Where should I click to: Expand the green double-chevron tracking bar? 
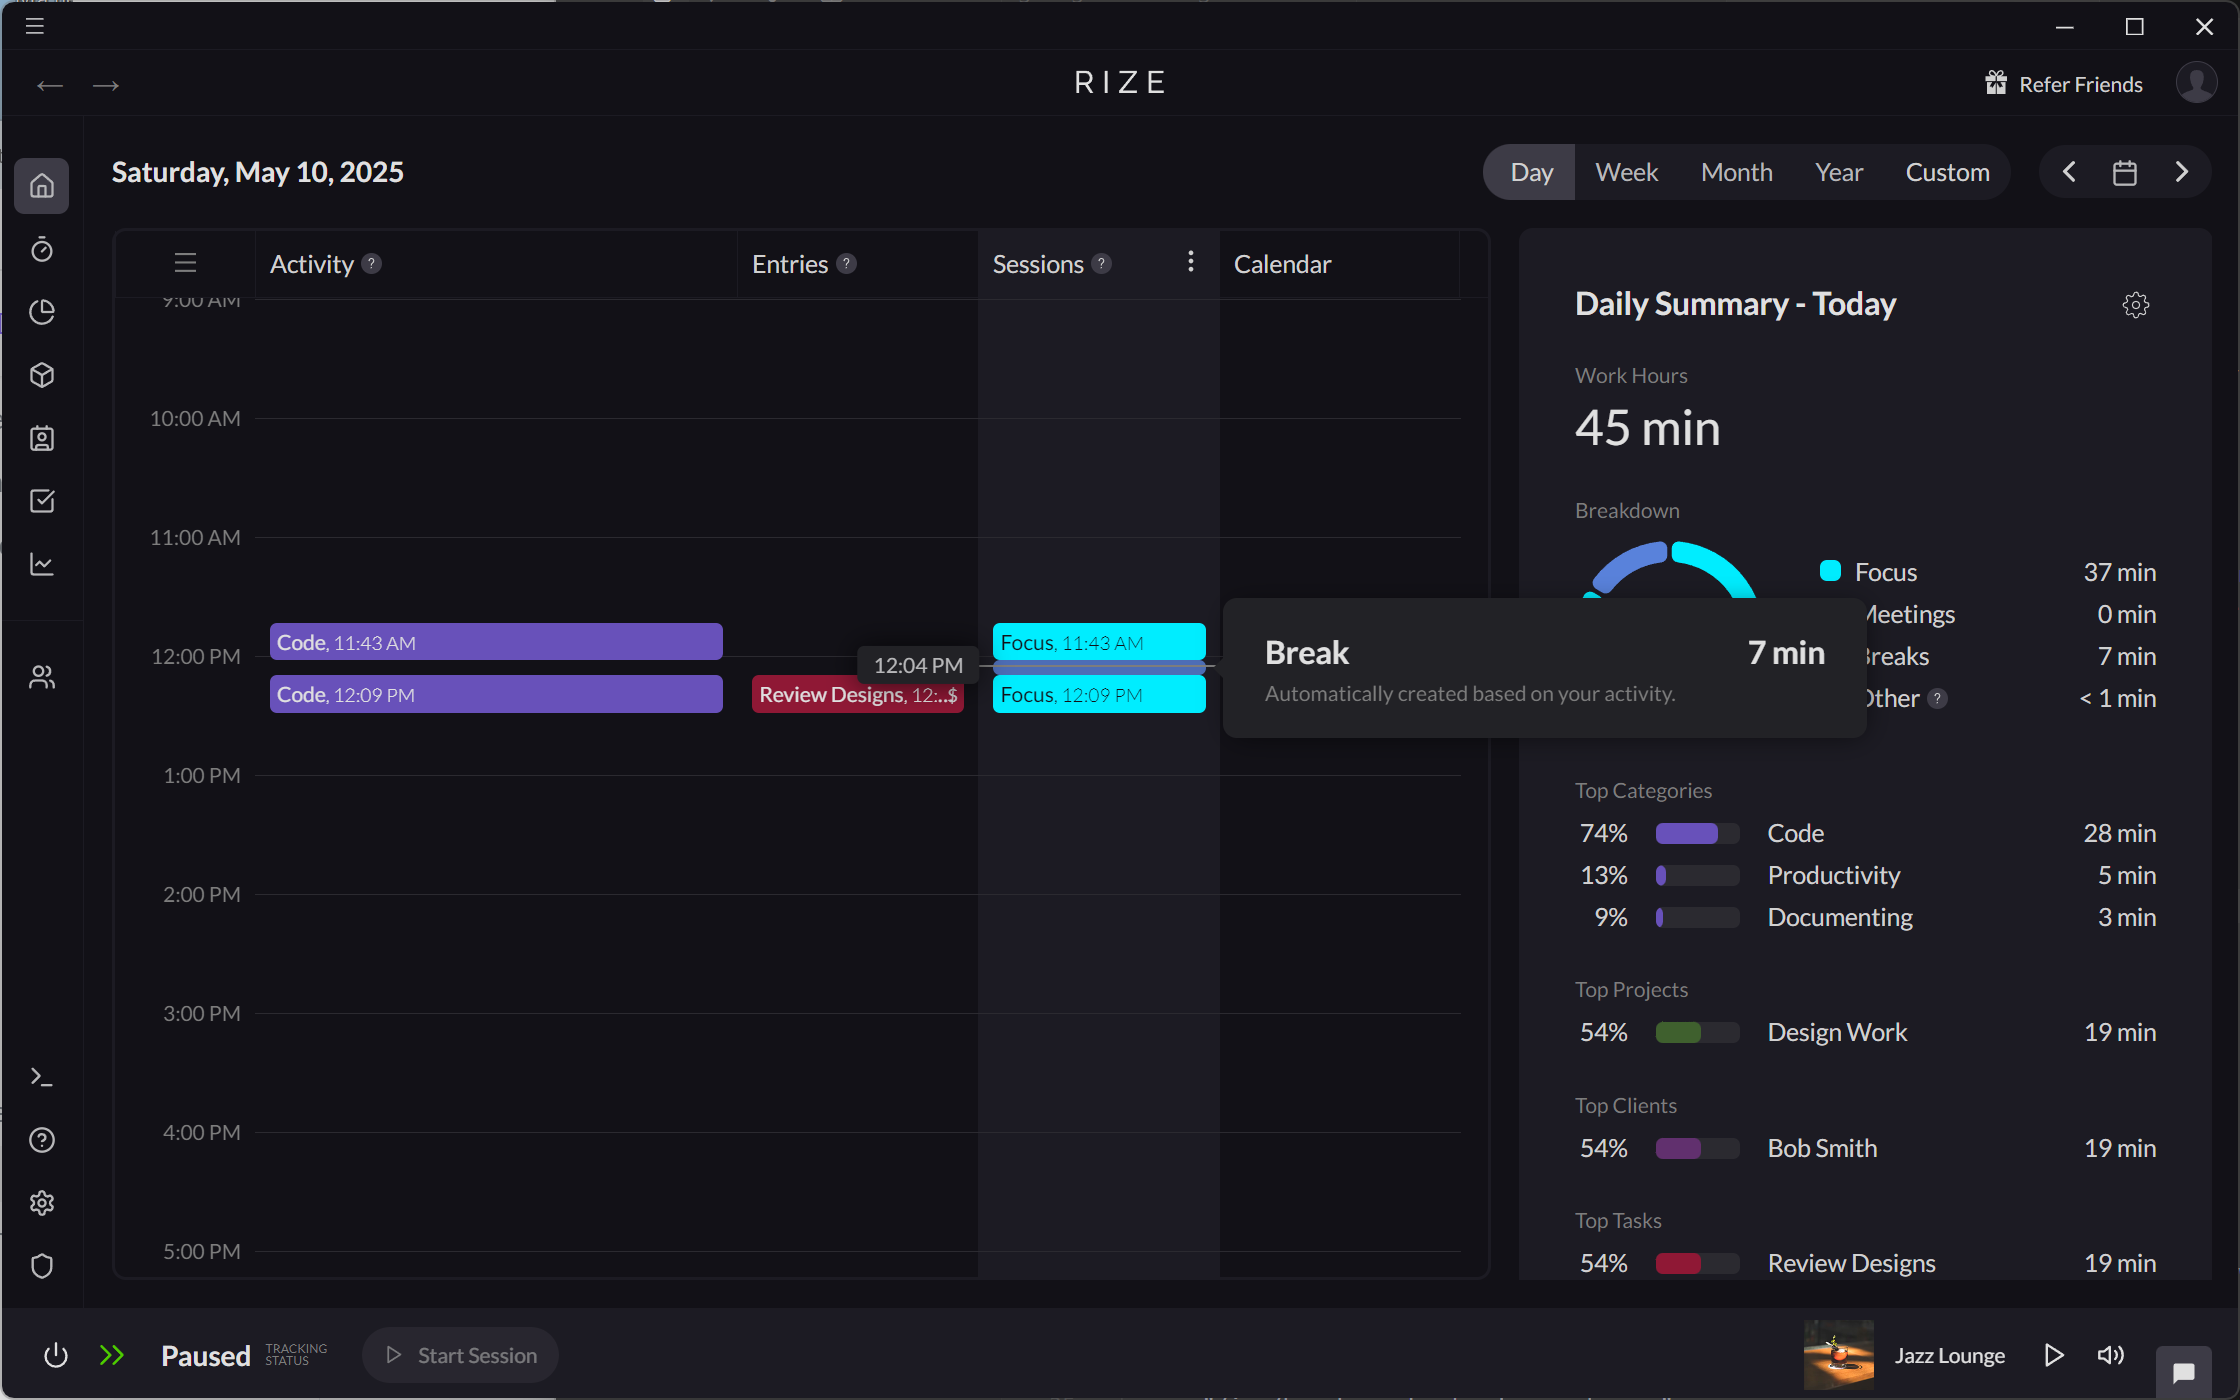112,1355
